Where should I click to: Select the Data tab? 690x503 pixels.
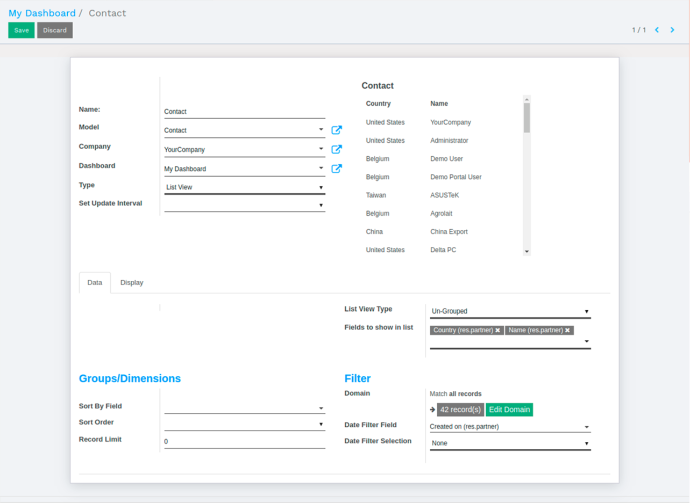(94, 282)
